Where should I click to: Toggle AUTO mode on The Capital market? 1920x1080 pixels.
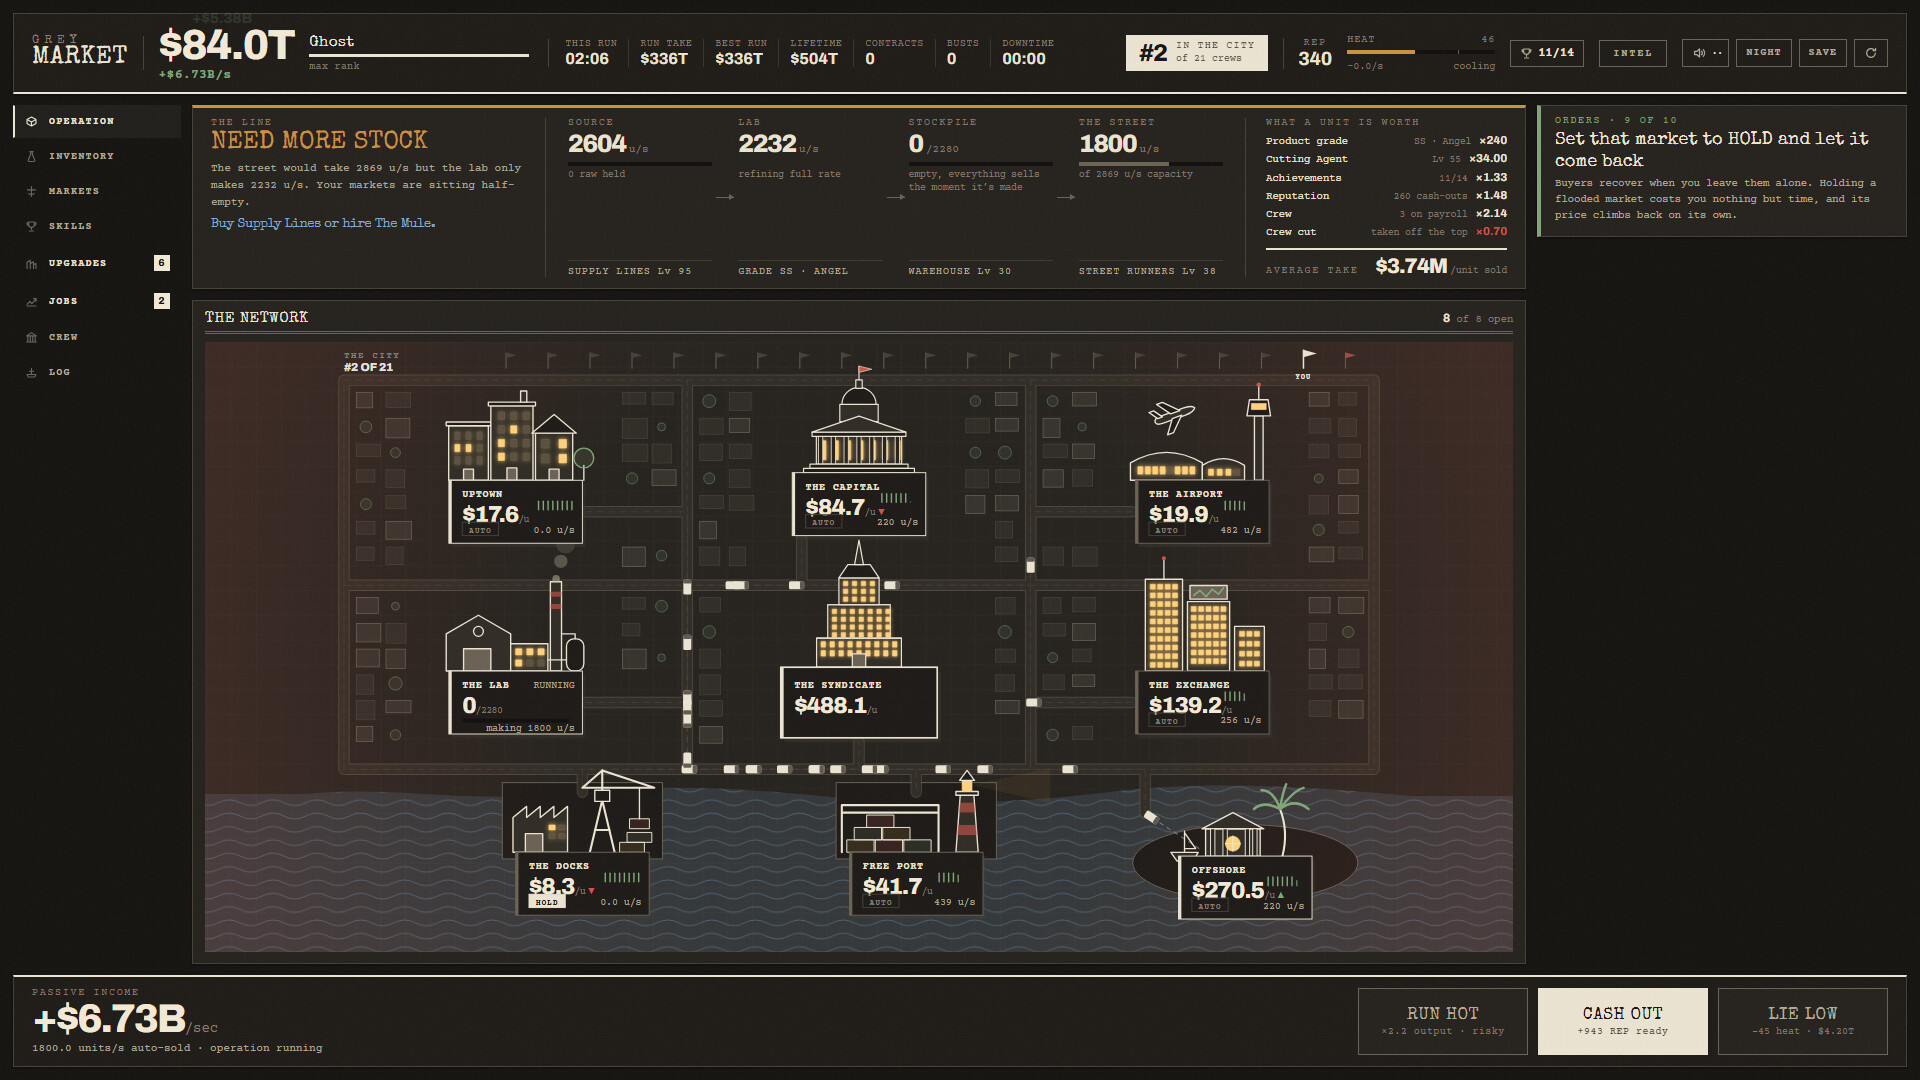(823, 523)
